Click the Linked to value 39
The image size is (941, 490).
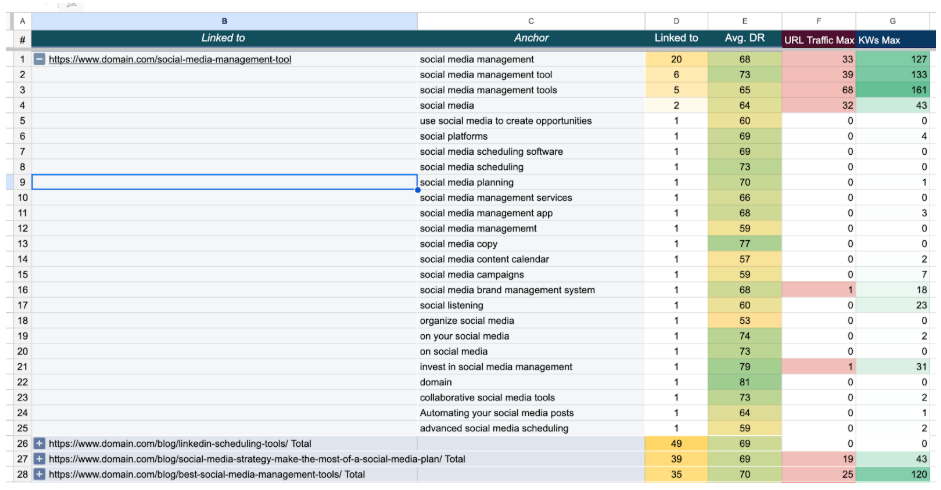pyautogui.click(x=676, y=459)
